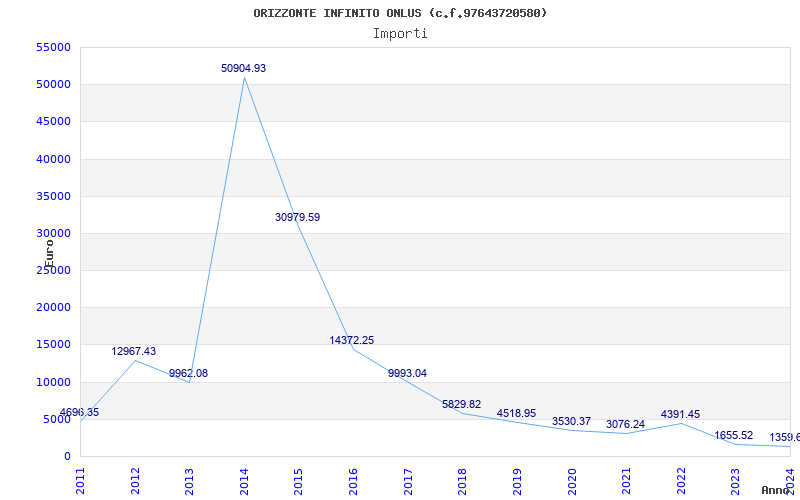Select data label 1655.52

[x=733, y=436]
